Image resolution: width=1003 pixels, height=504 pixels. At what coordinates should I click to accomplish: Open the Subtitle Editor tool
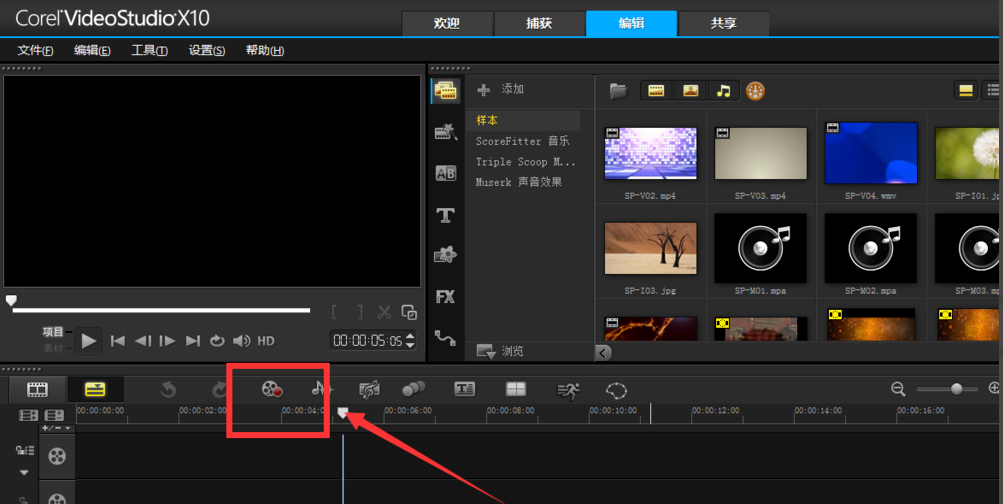pyautogui.click(x=464, y=389)
